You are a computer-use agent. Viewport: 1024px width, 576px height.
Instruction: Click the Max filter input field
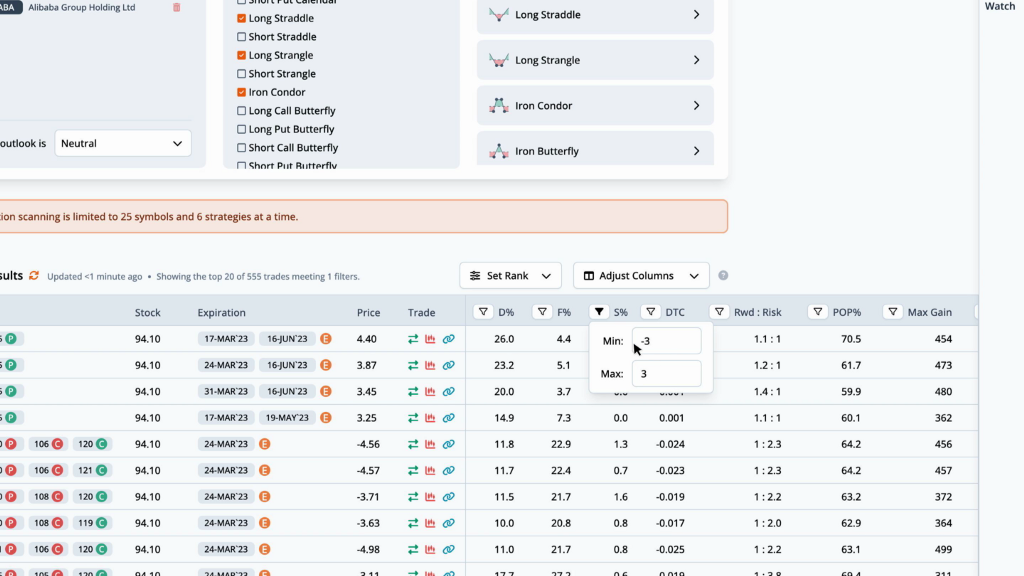click(x=666, y=374)
